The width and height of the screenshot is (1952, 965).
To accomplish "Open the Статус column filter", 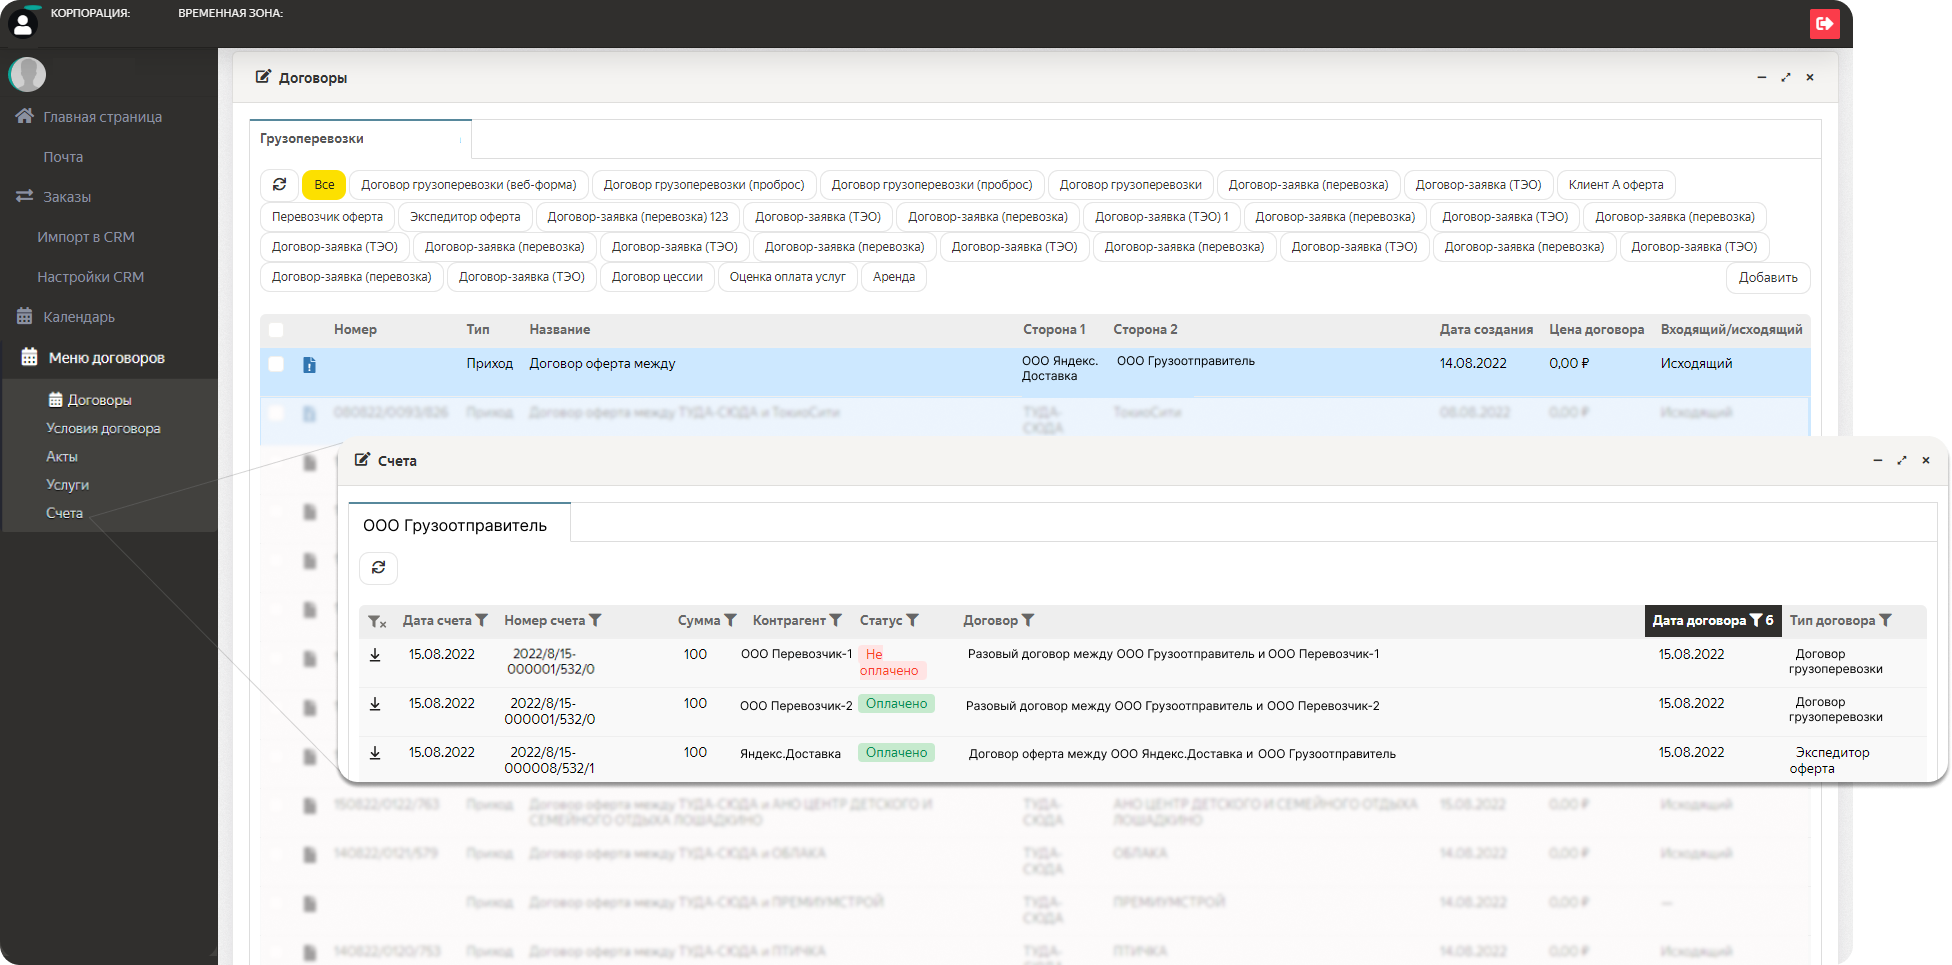I will tap(912, 620).
